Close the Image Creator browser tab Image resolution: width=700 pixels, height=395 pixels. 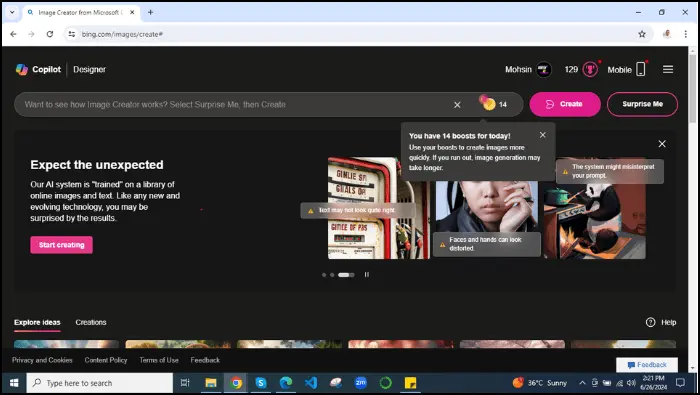coord(132,12)
